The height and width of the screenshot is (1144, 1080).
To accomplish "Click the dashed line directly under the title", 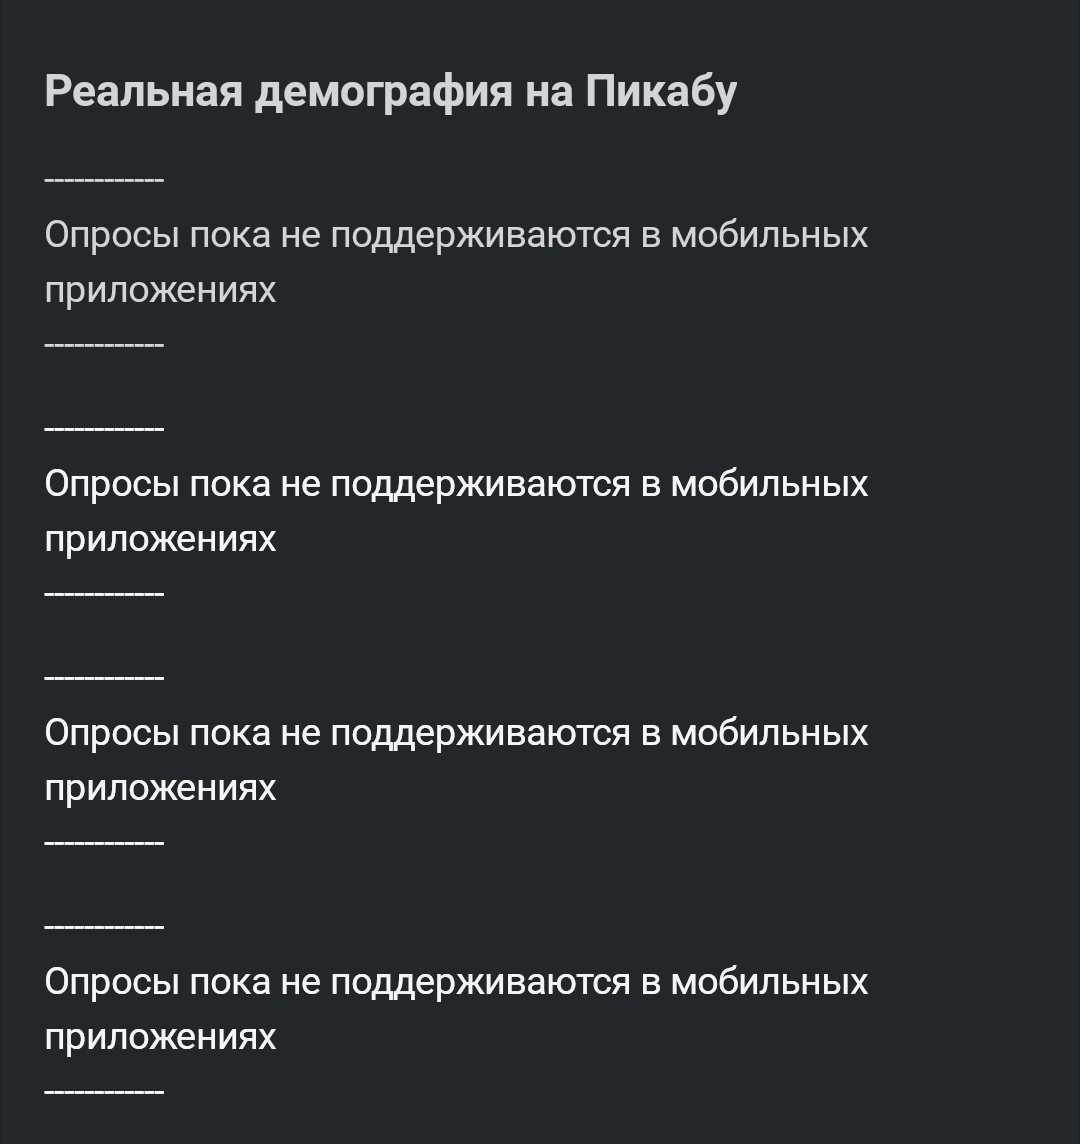I will [105, 181].
